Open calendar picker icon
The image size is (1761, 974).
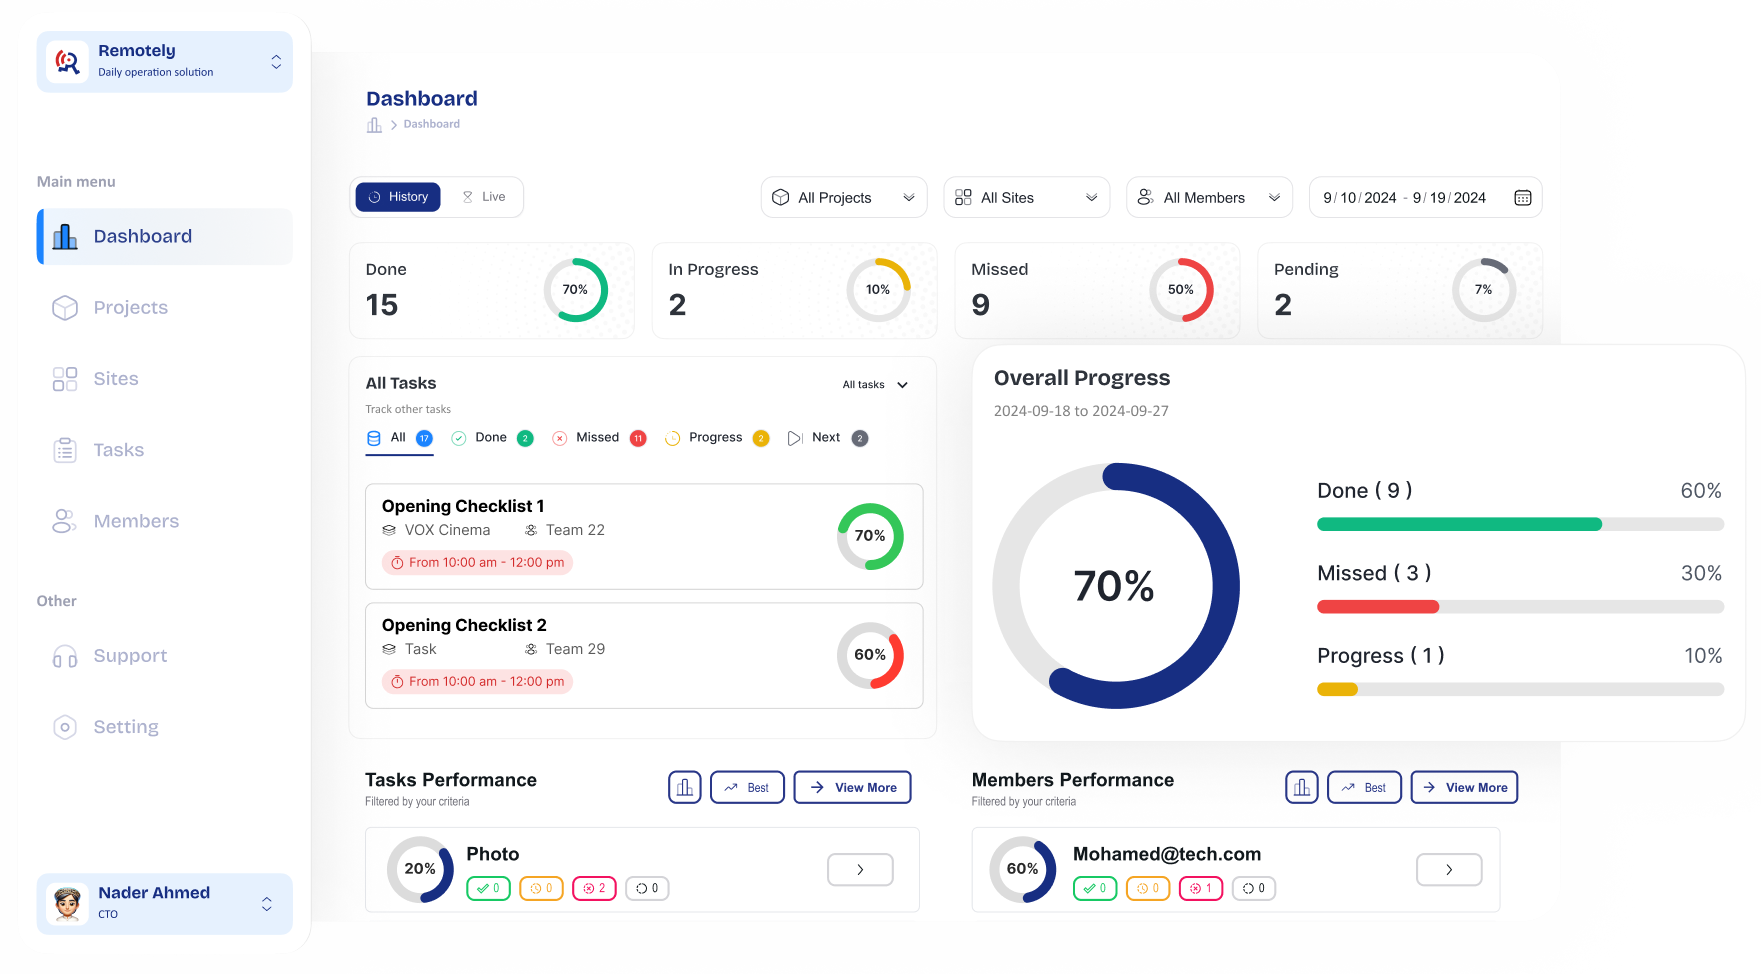click(1523, 198)
